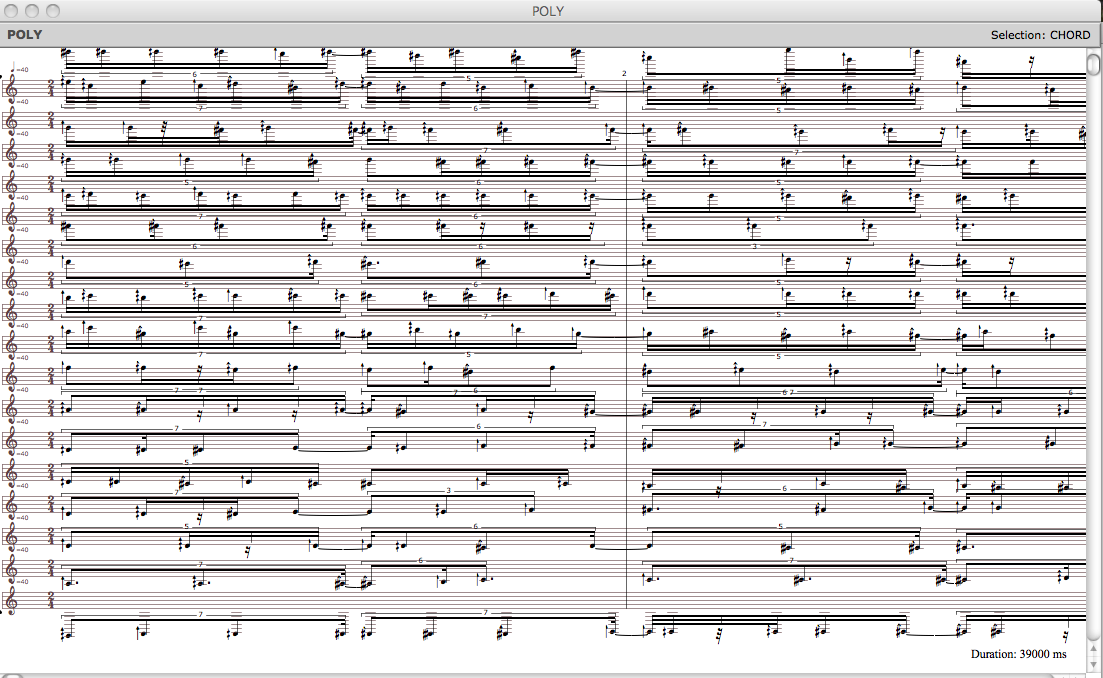Click the 'Selection: CHORD' mode indicator
Image resolution: width=1103 pixels, height=678 pixels.
[x=1040, y=35]
